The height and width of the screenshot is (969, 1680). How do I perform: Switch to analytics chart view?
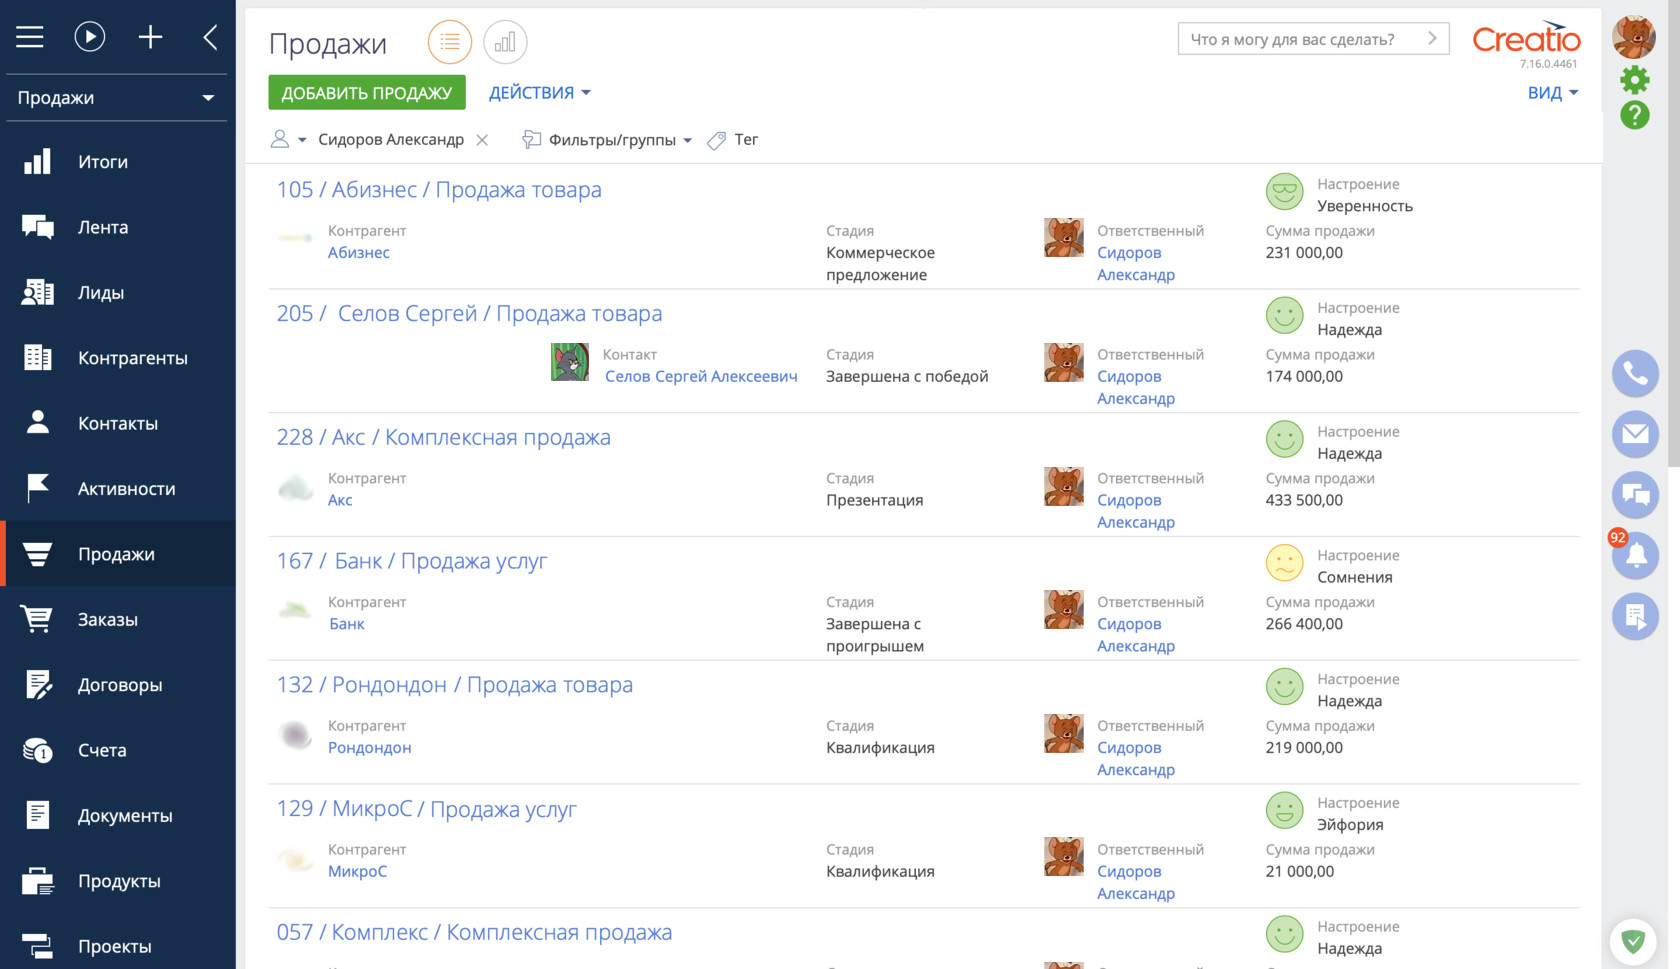click(505, 42)
